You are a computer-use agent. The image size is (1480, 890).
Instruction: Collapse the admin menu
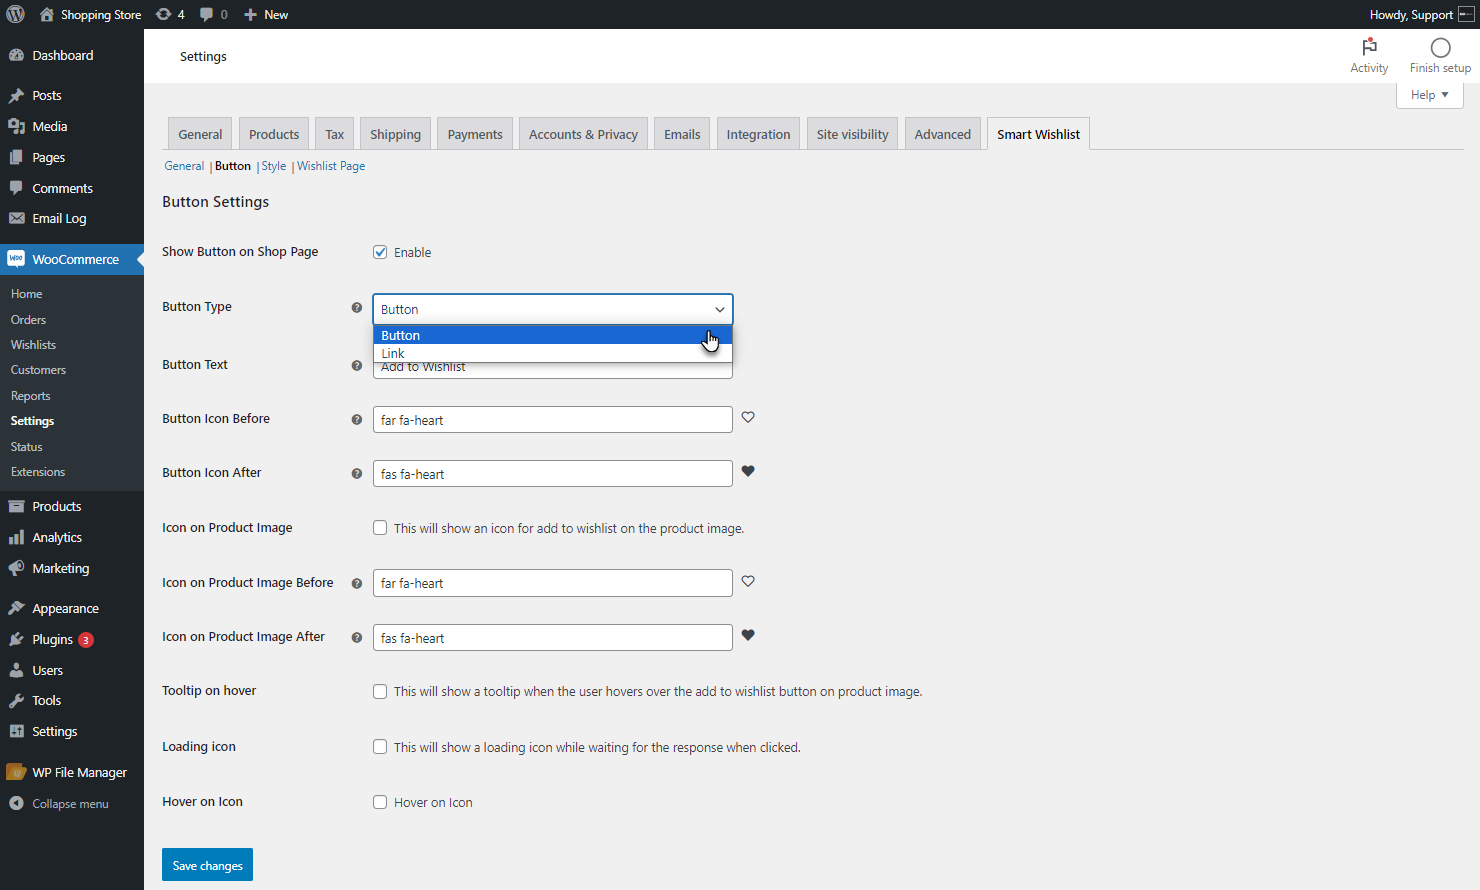tap(59, 803)
